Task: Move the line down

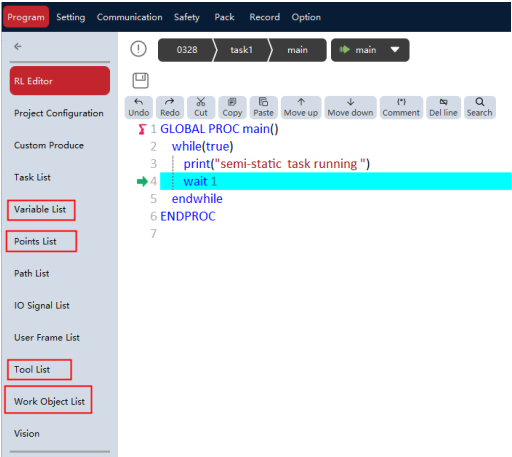Action: [x=350, y=107]
